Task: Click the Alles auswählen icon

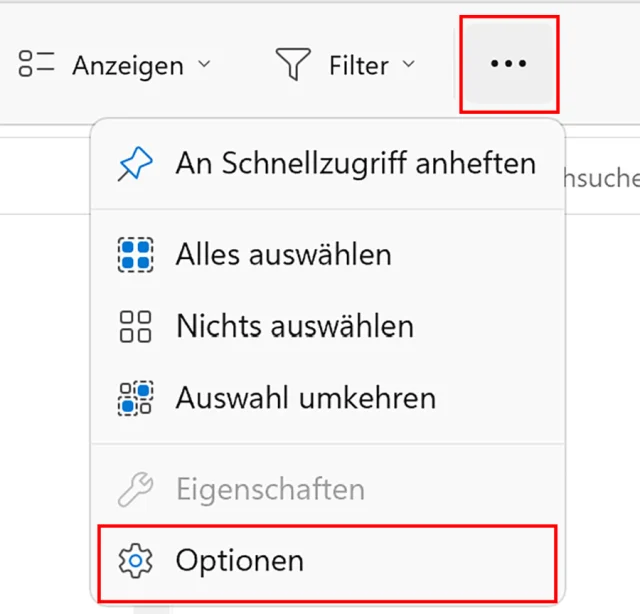Action: [x=135, y=255]
